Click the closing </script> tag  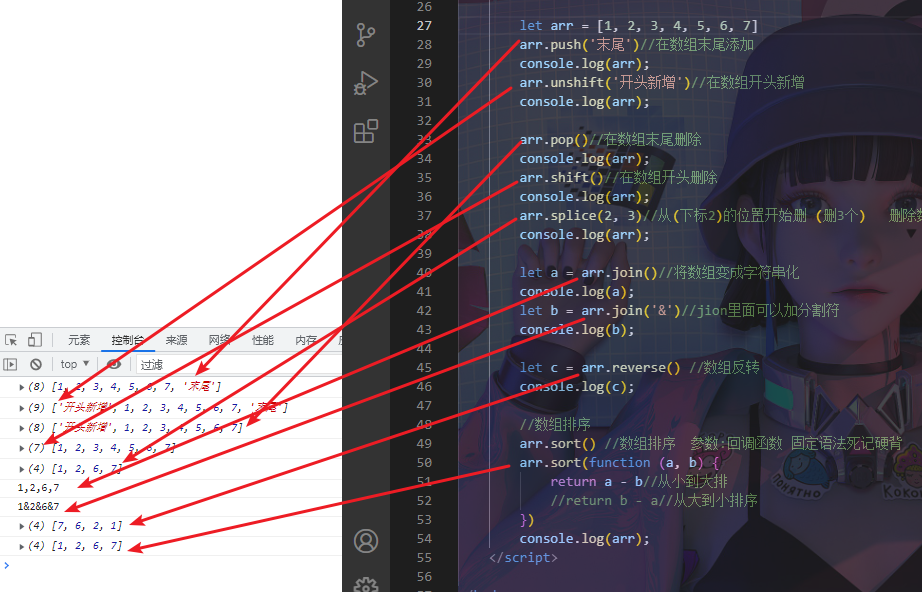523,557
